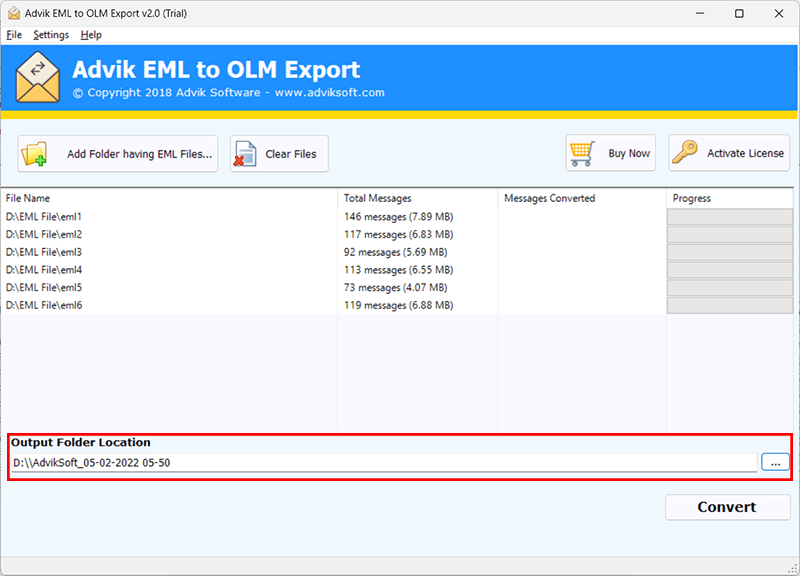Browse output folder with the ellipsis button

tap(776, 463)
